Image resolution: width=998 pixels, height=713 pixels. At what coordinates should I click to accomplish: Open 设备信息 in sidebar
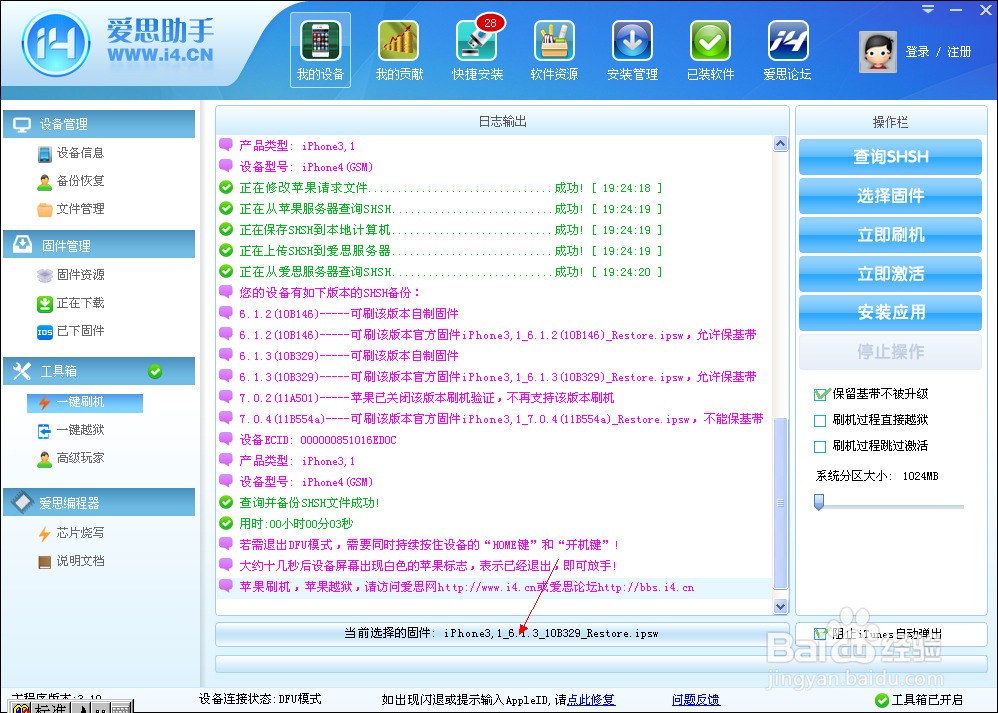coord(71,153)
